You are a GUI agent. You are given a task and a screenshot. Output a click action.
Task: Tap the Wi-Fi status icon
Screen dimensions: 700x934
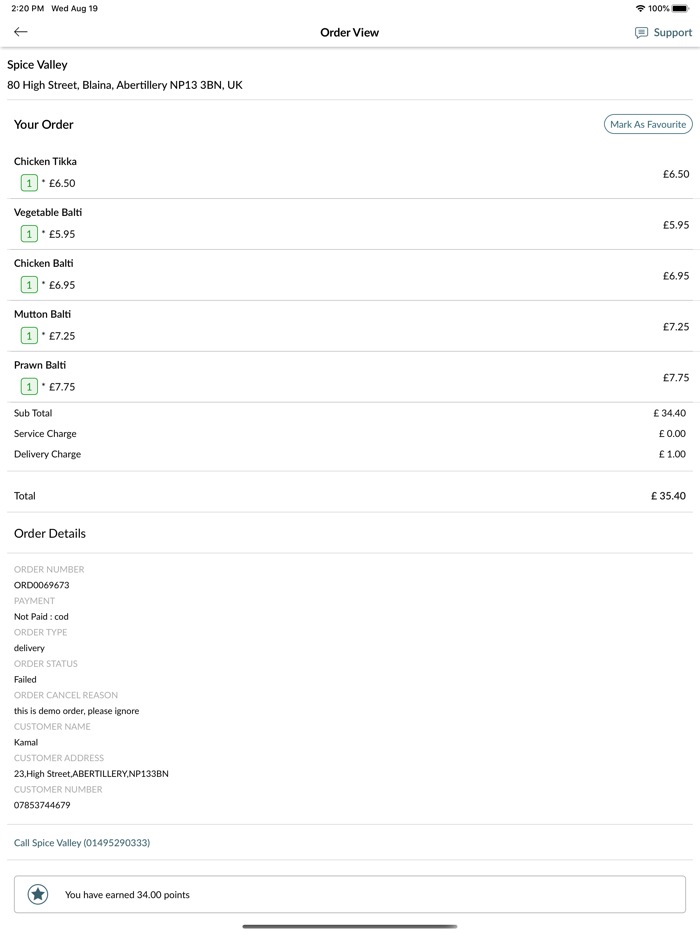coord(640,8)
